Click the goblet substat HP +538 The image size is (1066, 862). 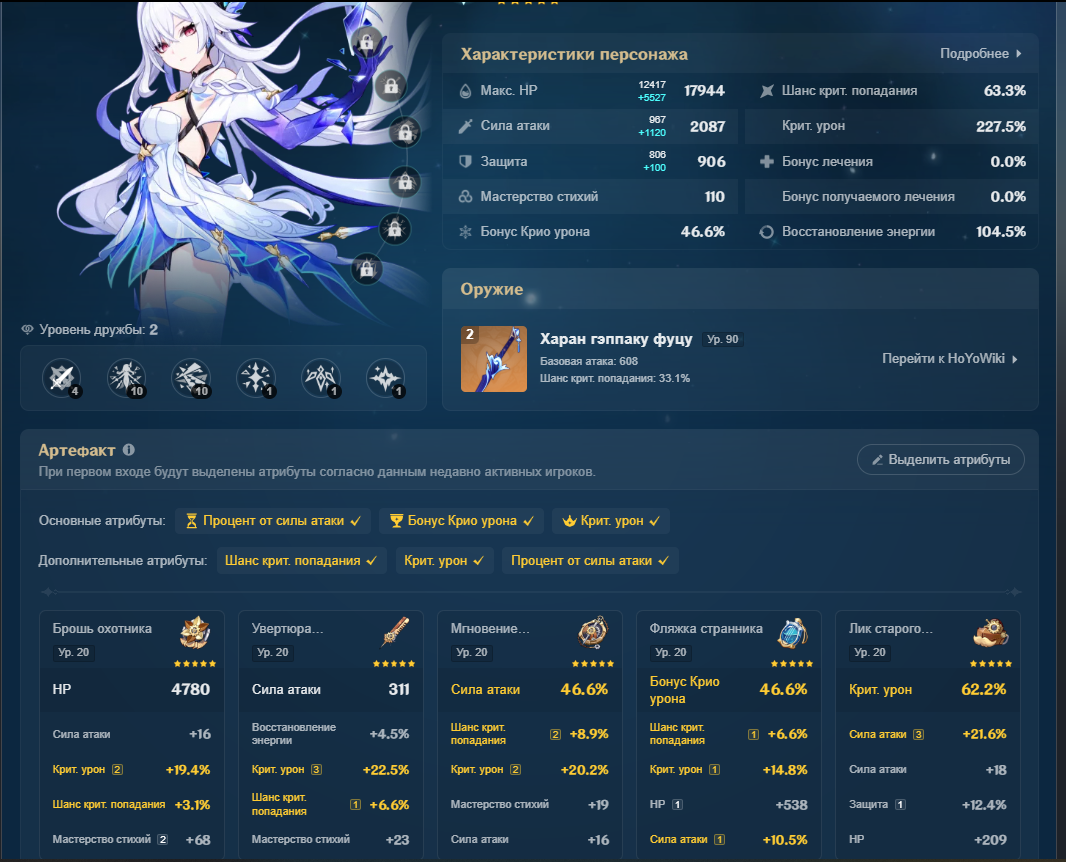tap(728, 805)
